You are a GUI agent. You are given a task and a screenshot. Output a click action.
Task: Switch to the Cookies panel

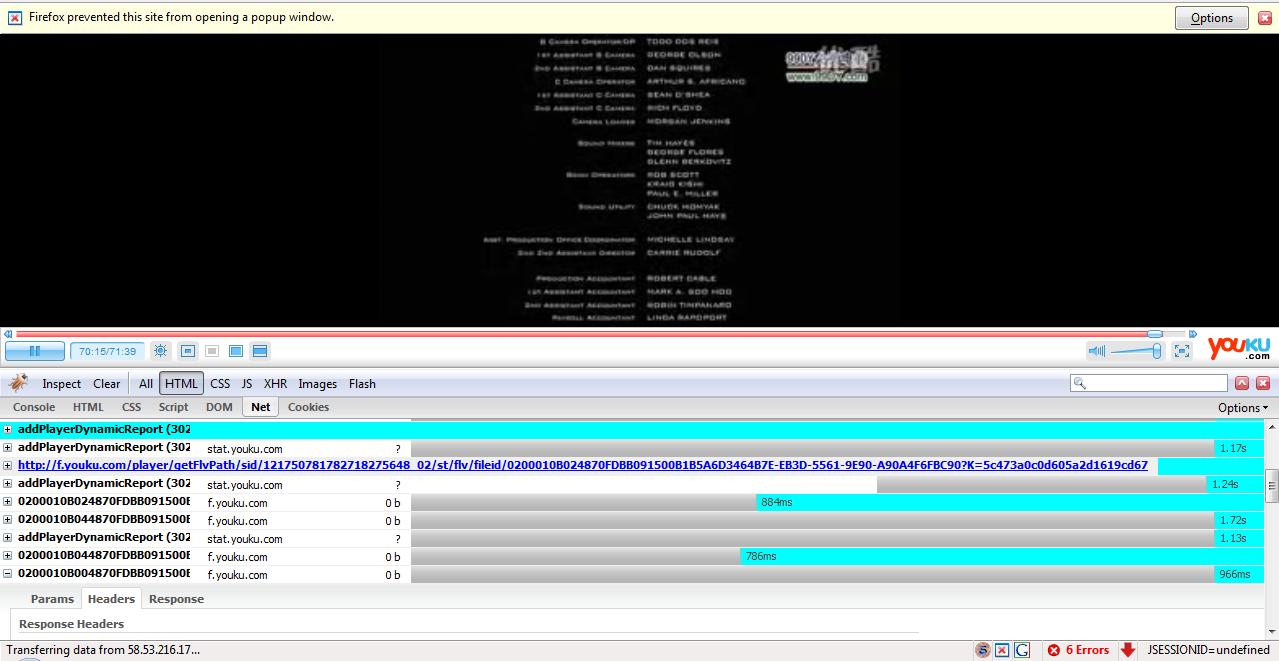point(307,407)
